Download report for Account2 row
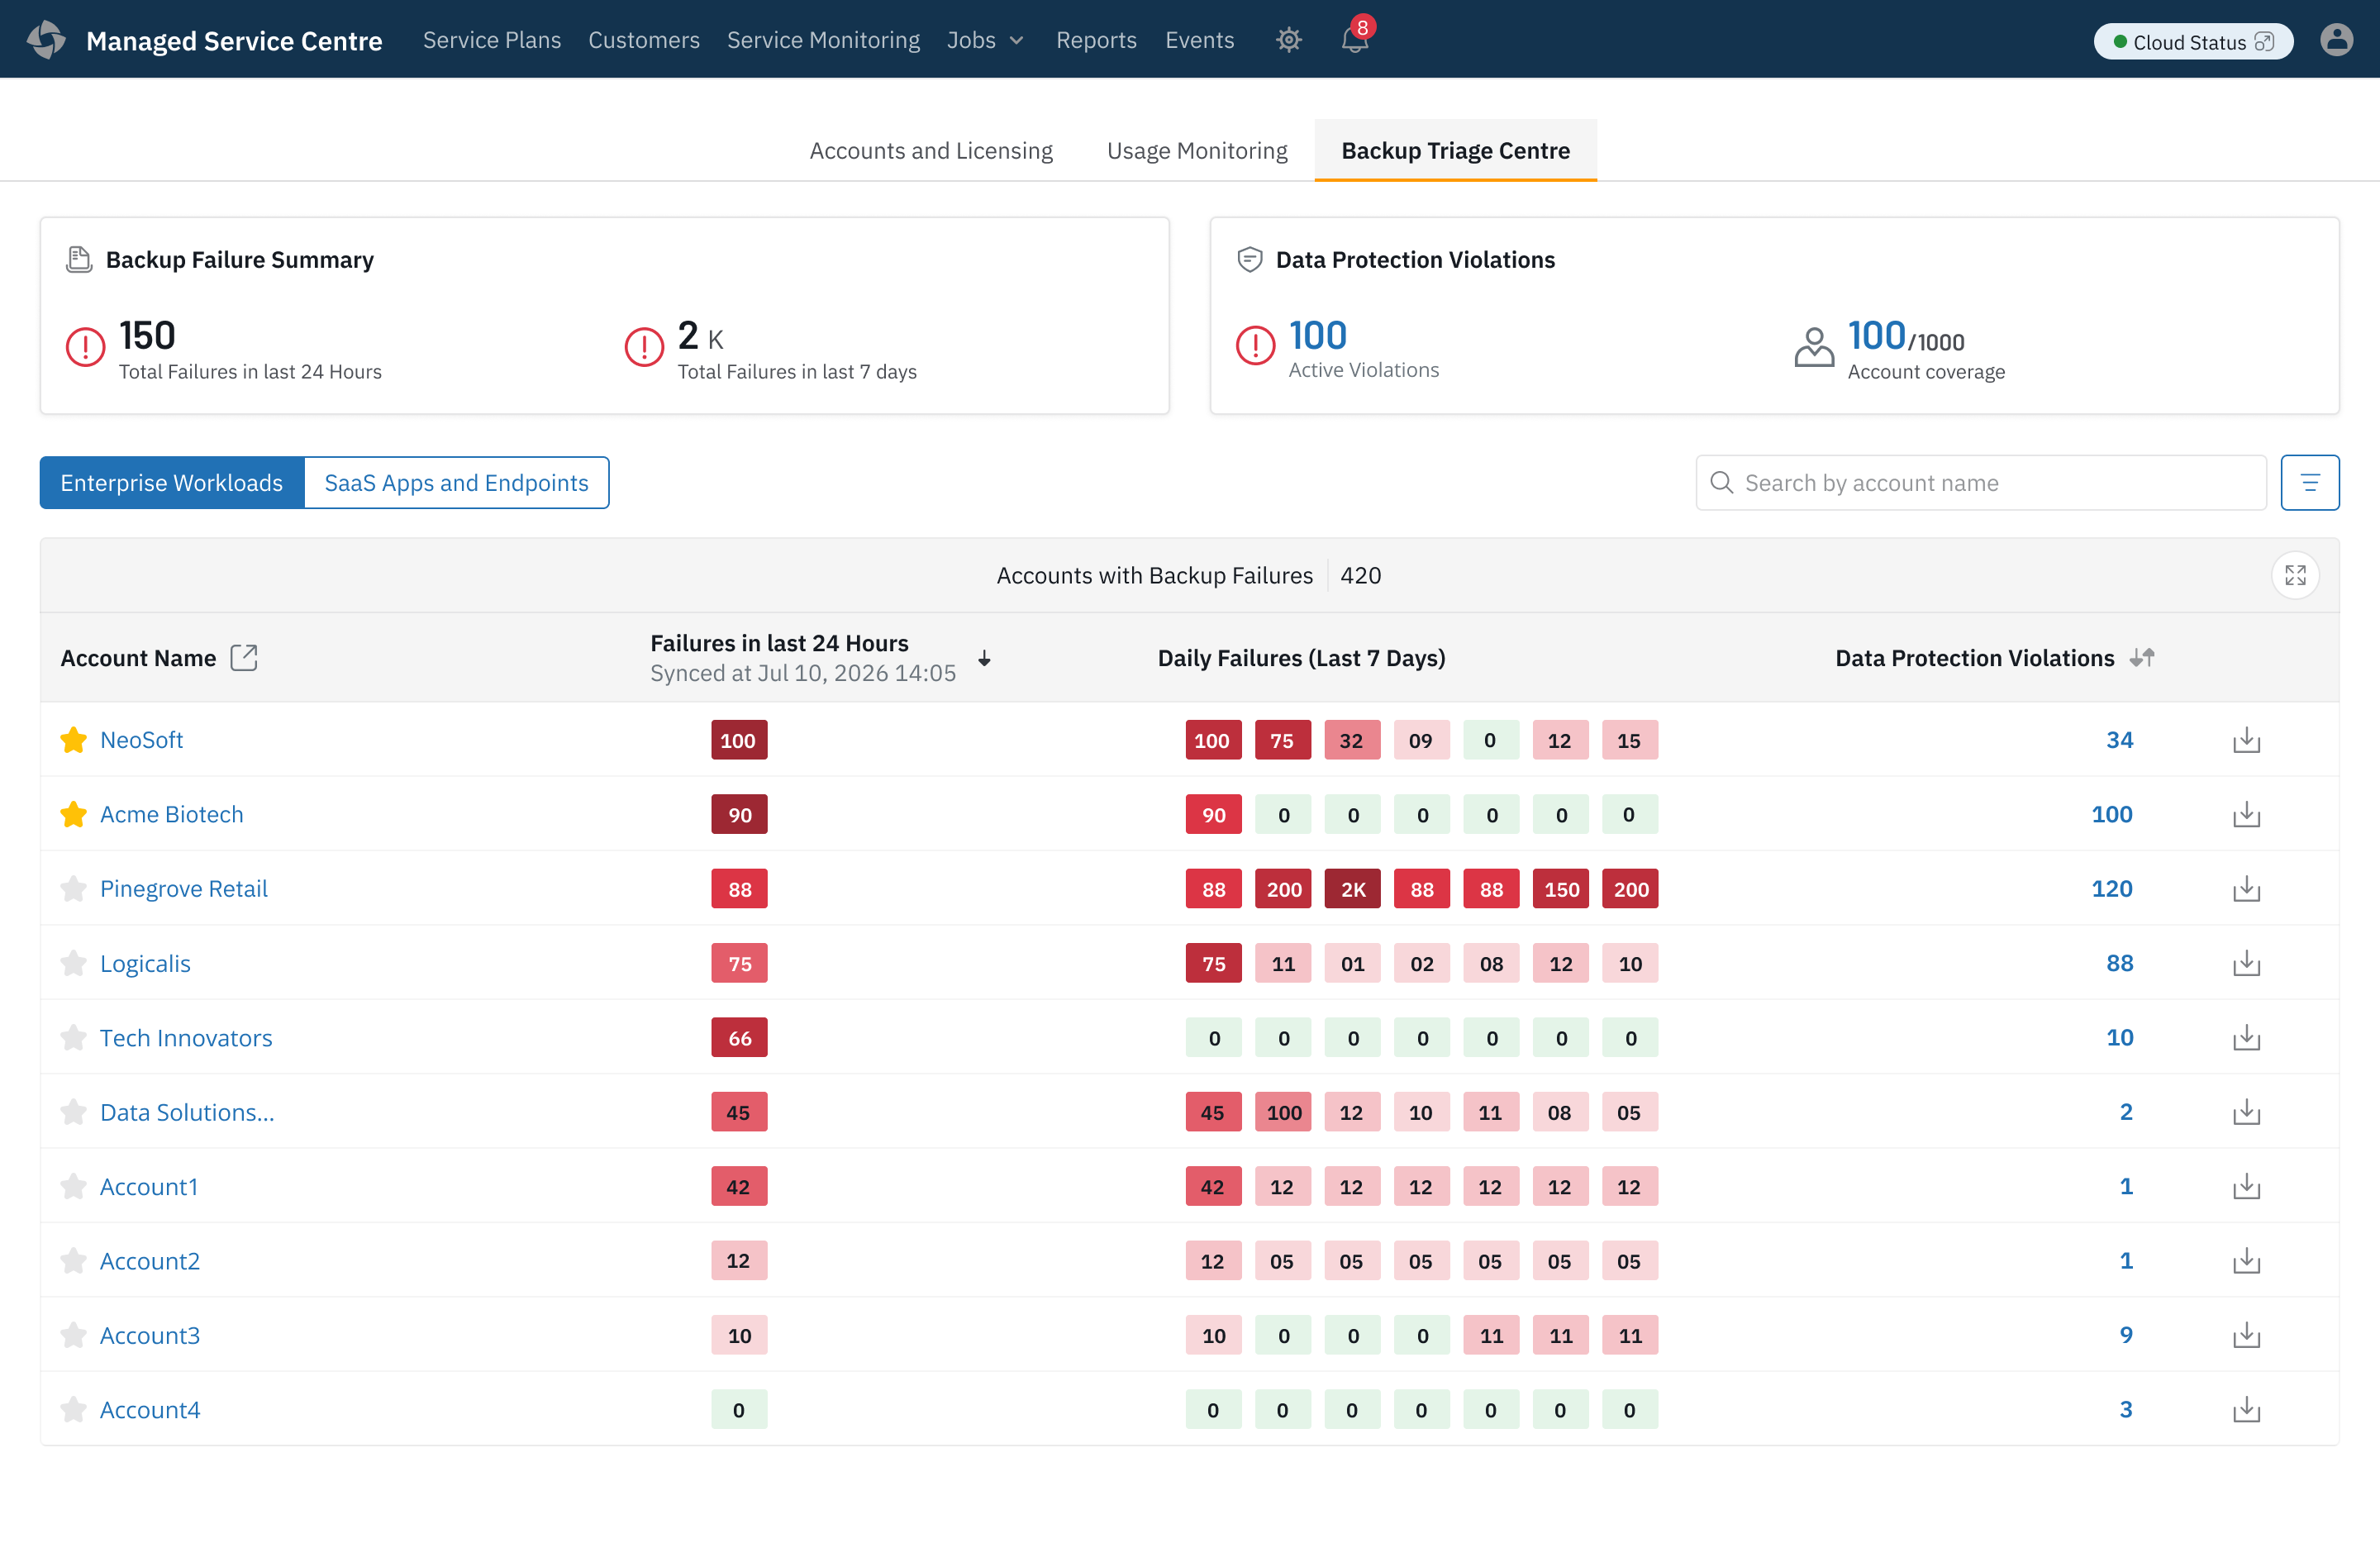The width and height of the screenshot is (2380, 1567). [x=2246, y=1260]
